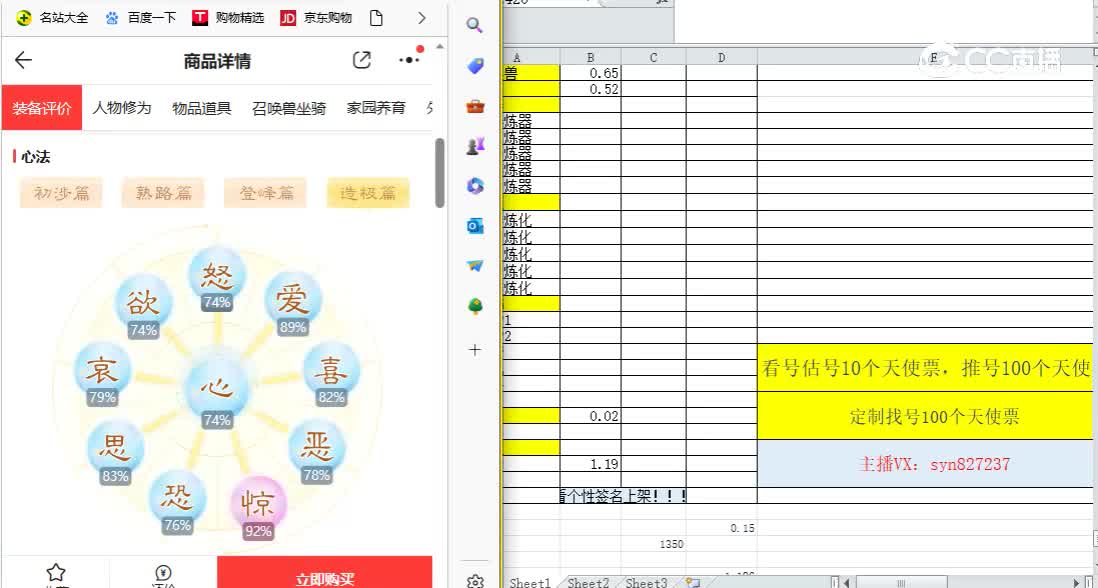Click the 恶 orb showing 78%
1098x588 pixels.
coord(317,452)
